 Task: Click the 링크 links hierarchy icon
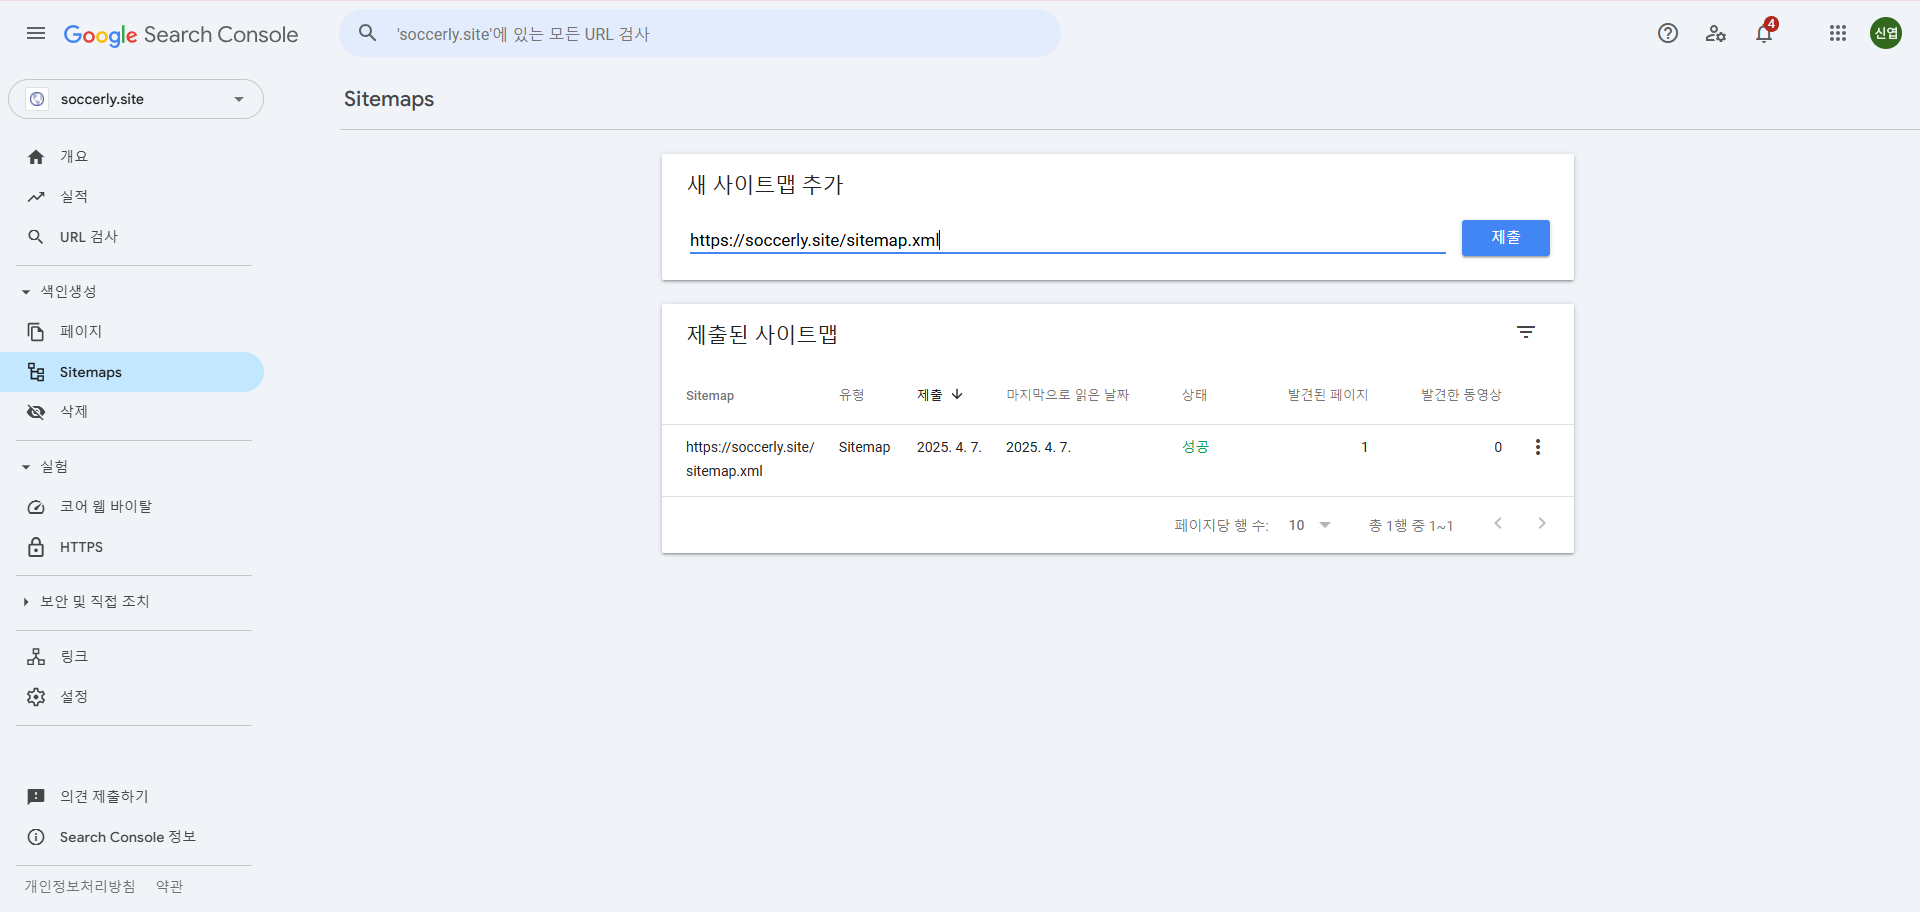tap(36, 657)
